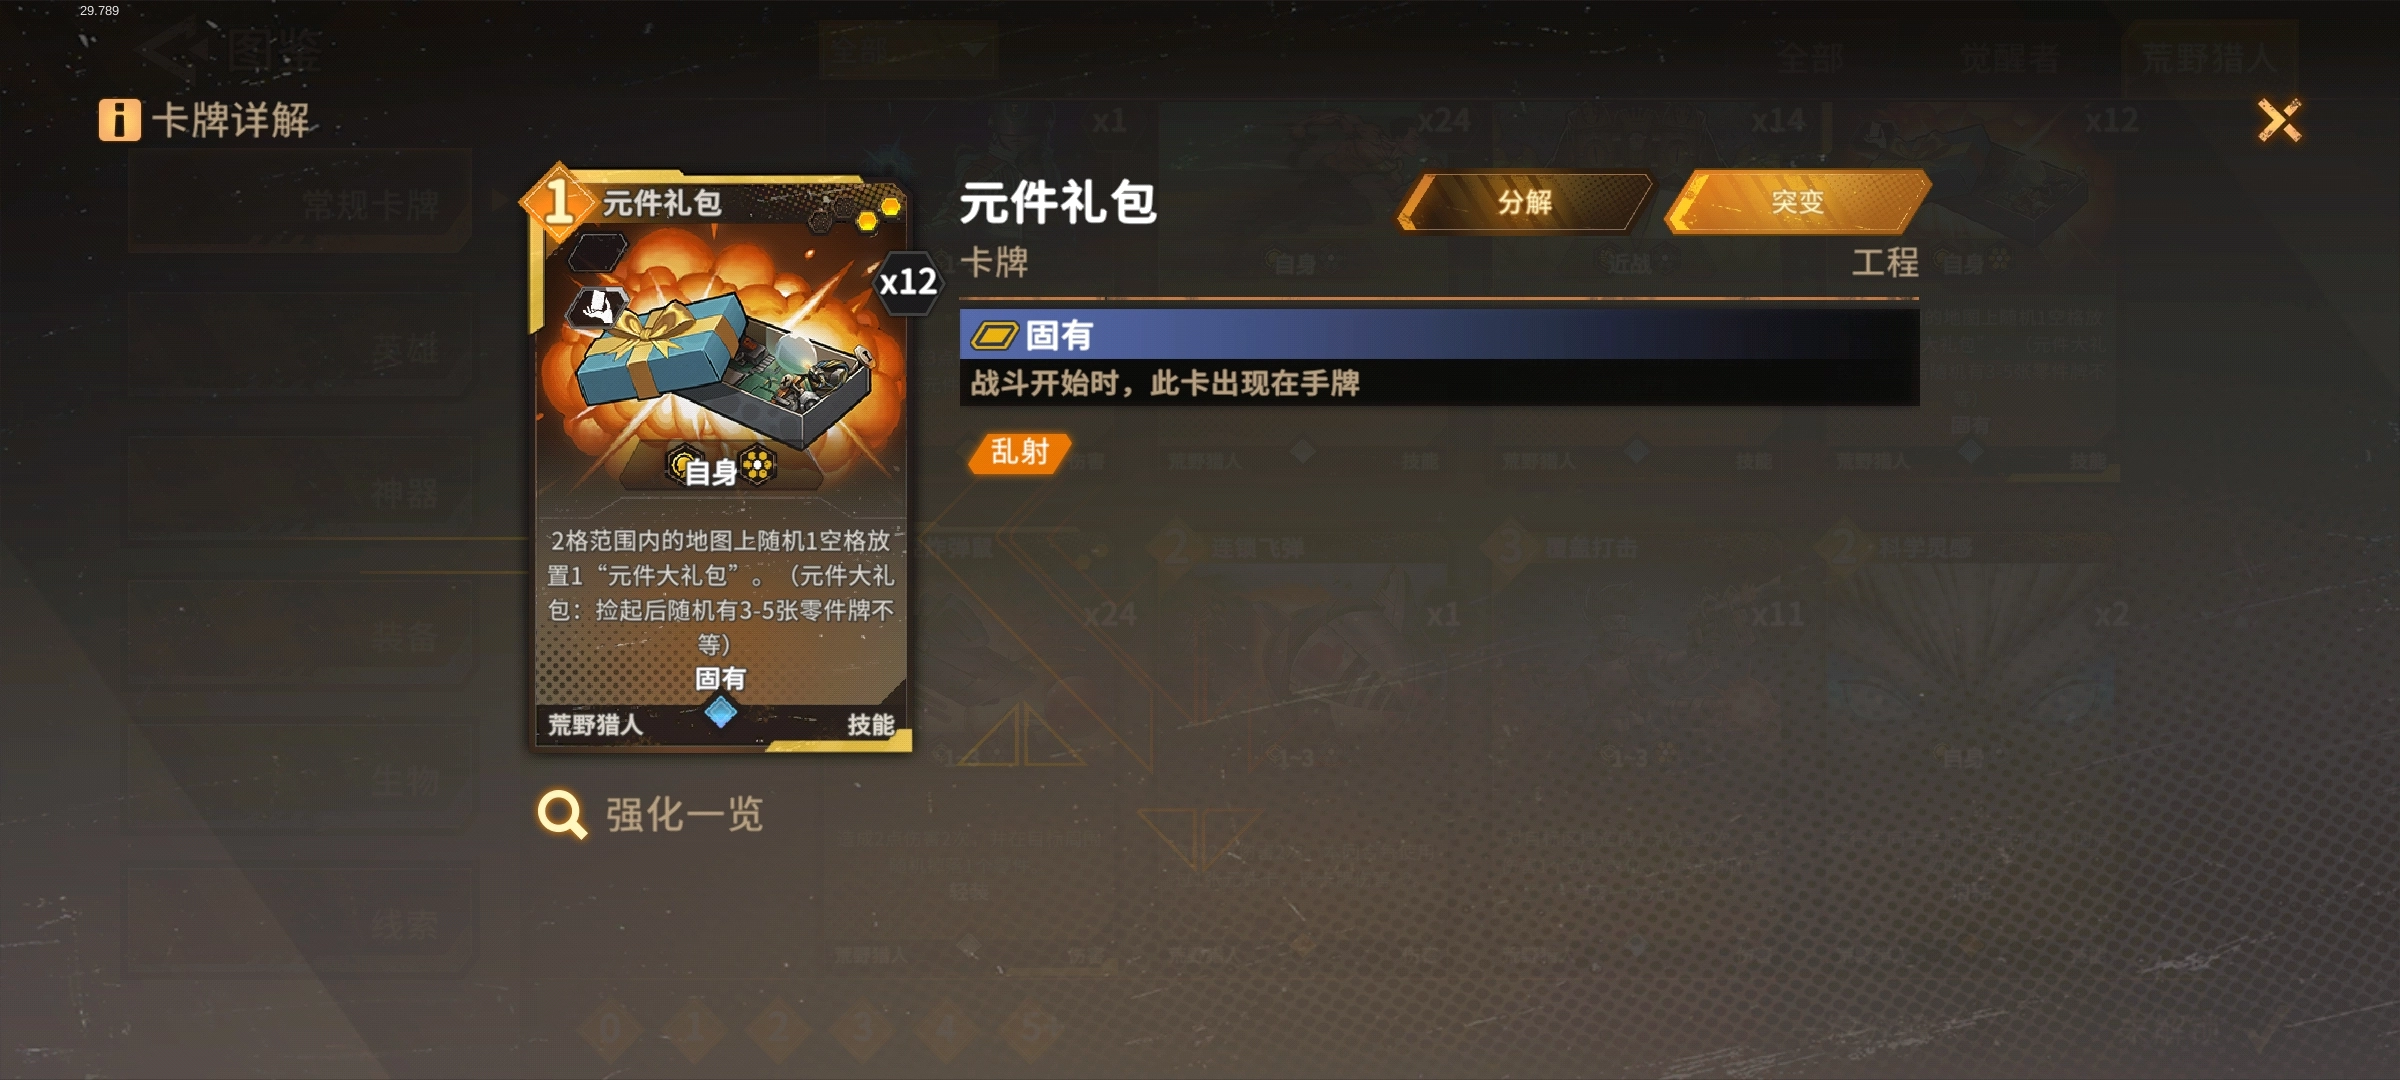Click the 技能 type label on card

870,725
